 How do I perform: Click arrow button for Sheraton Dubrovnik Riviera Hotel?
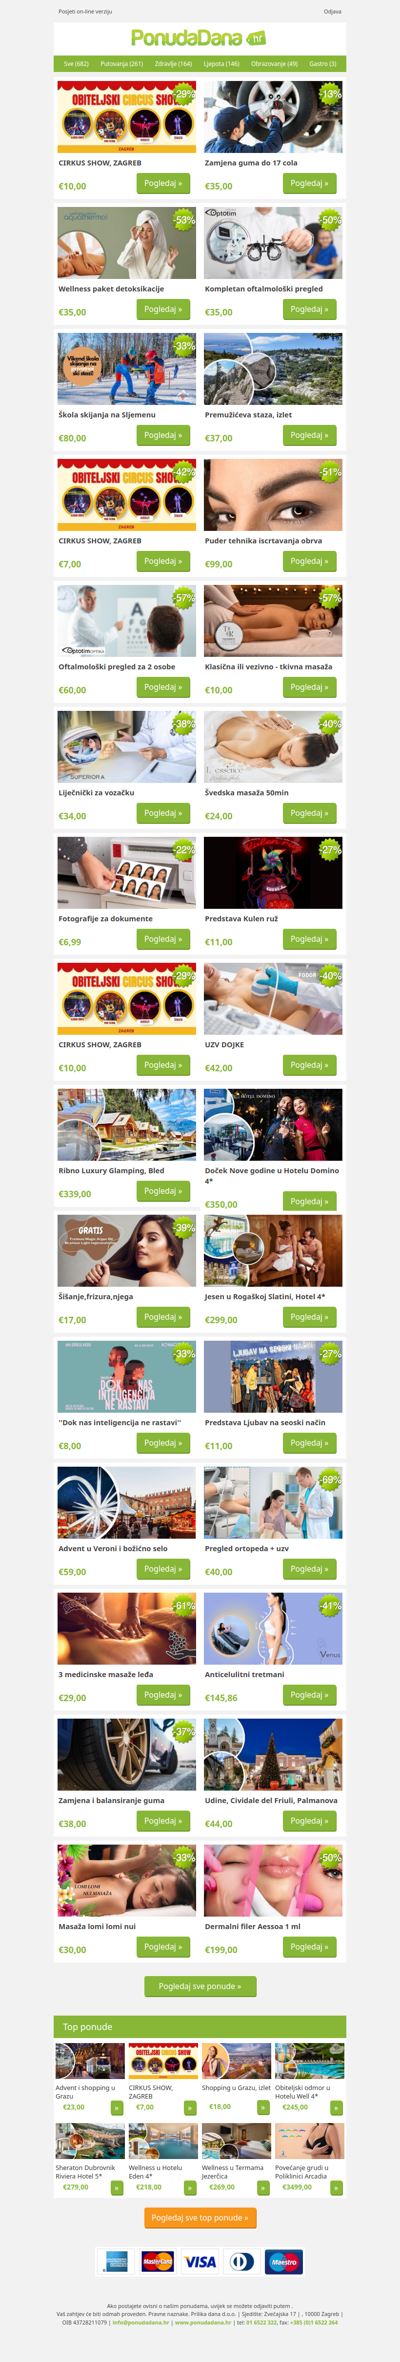(x=117, y=2187)
